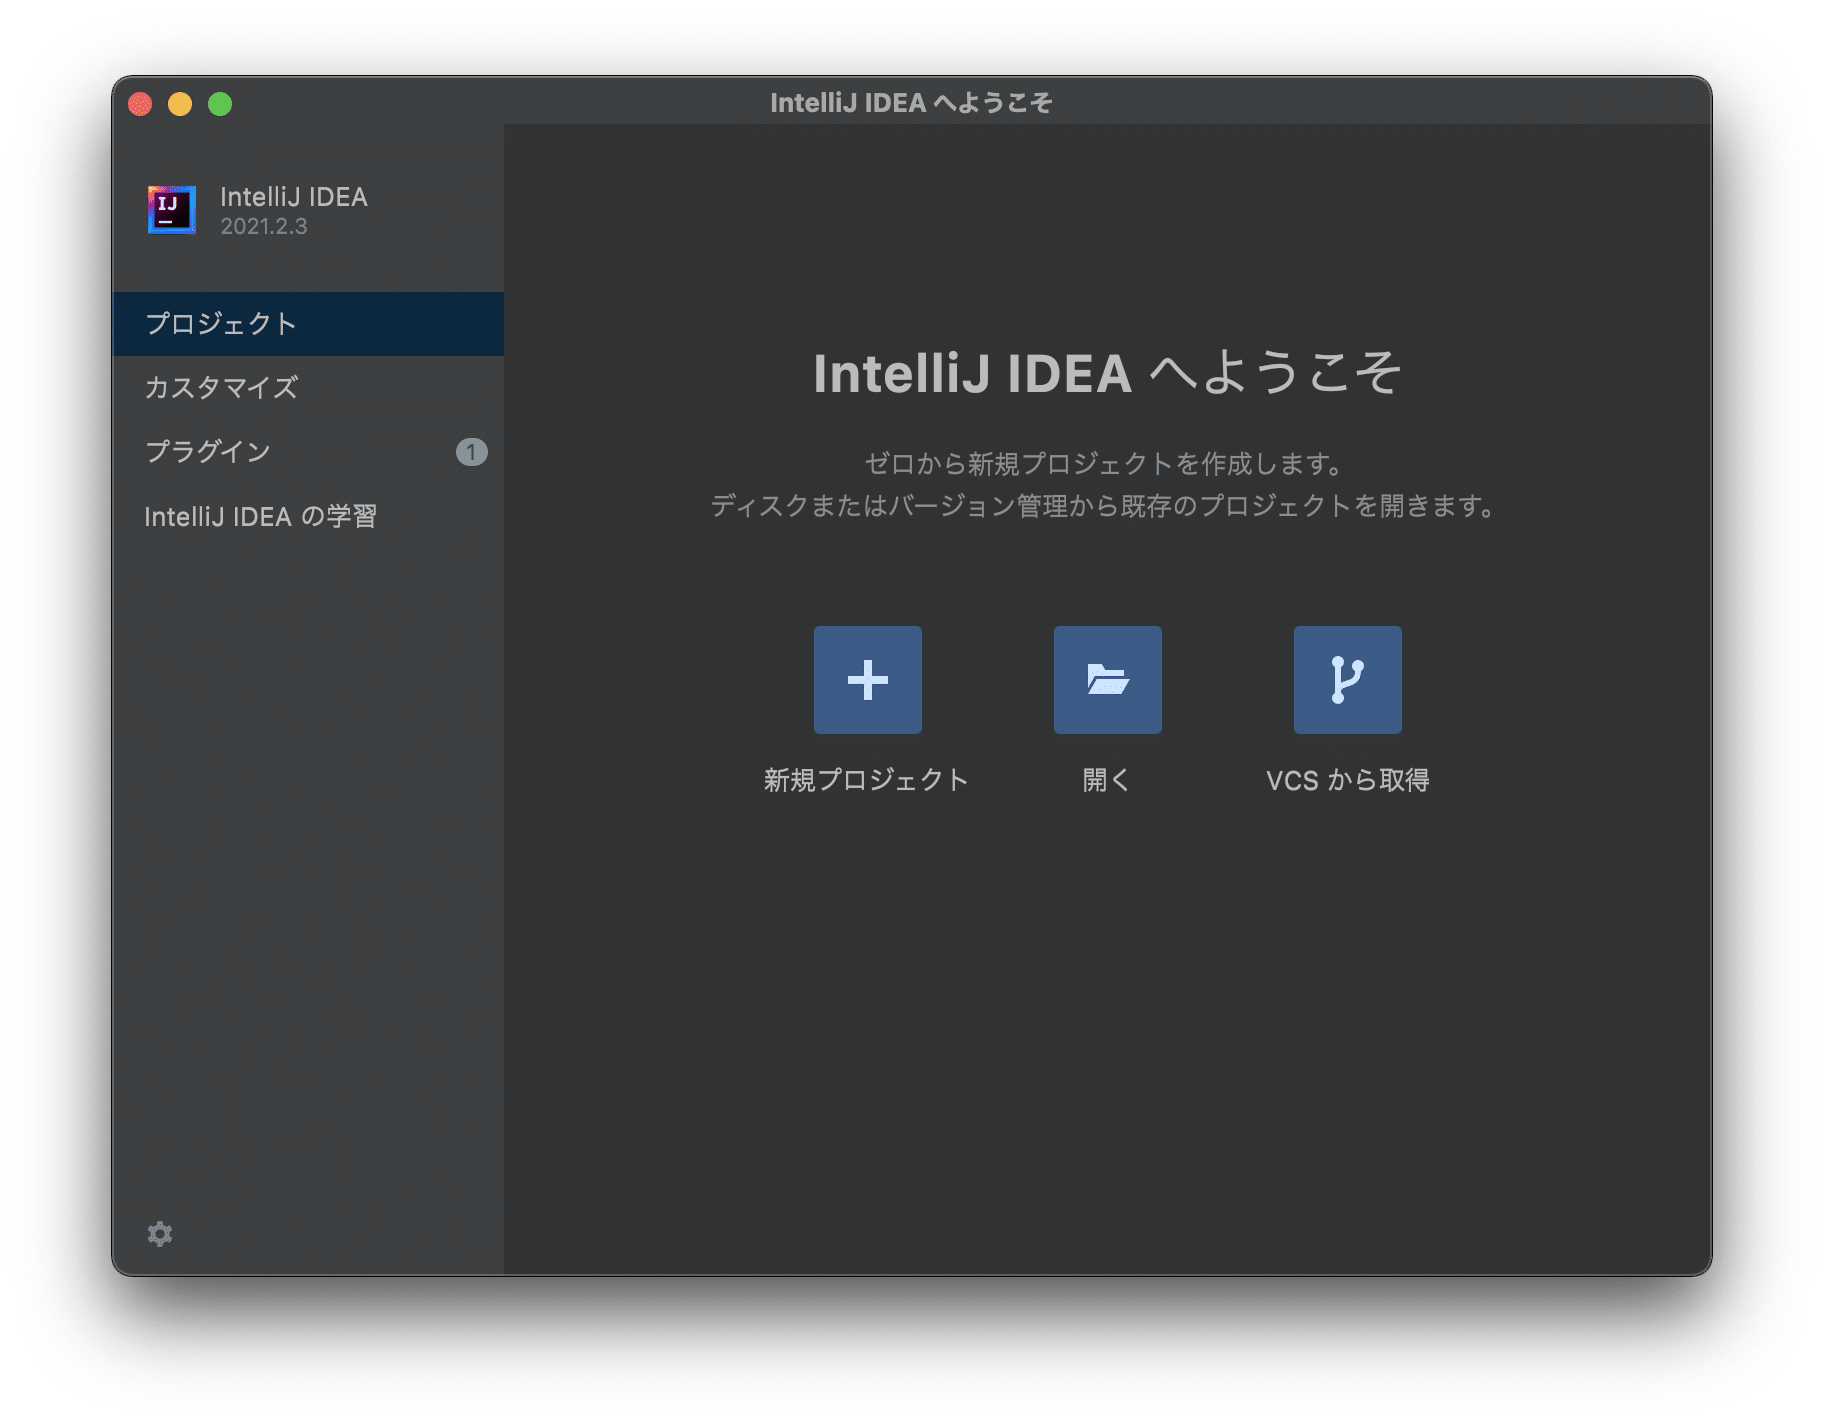Click the VCS から取得 branch icon
This screenshot has width=1824, height=1424.
pos(1347,680)
